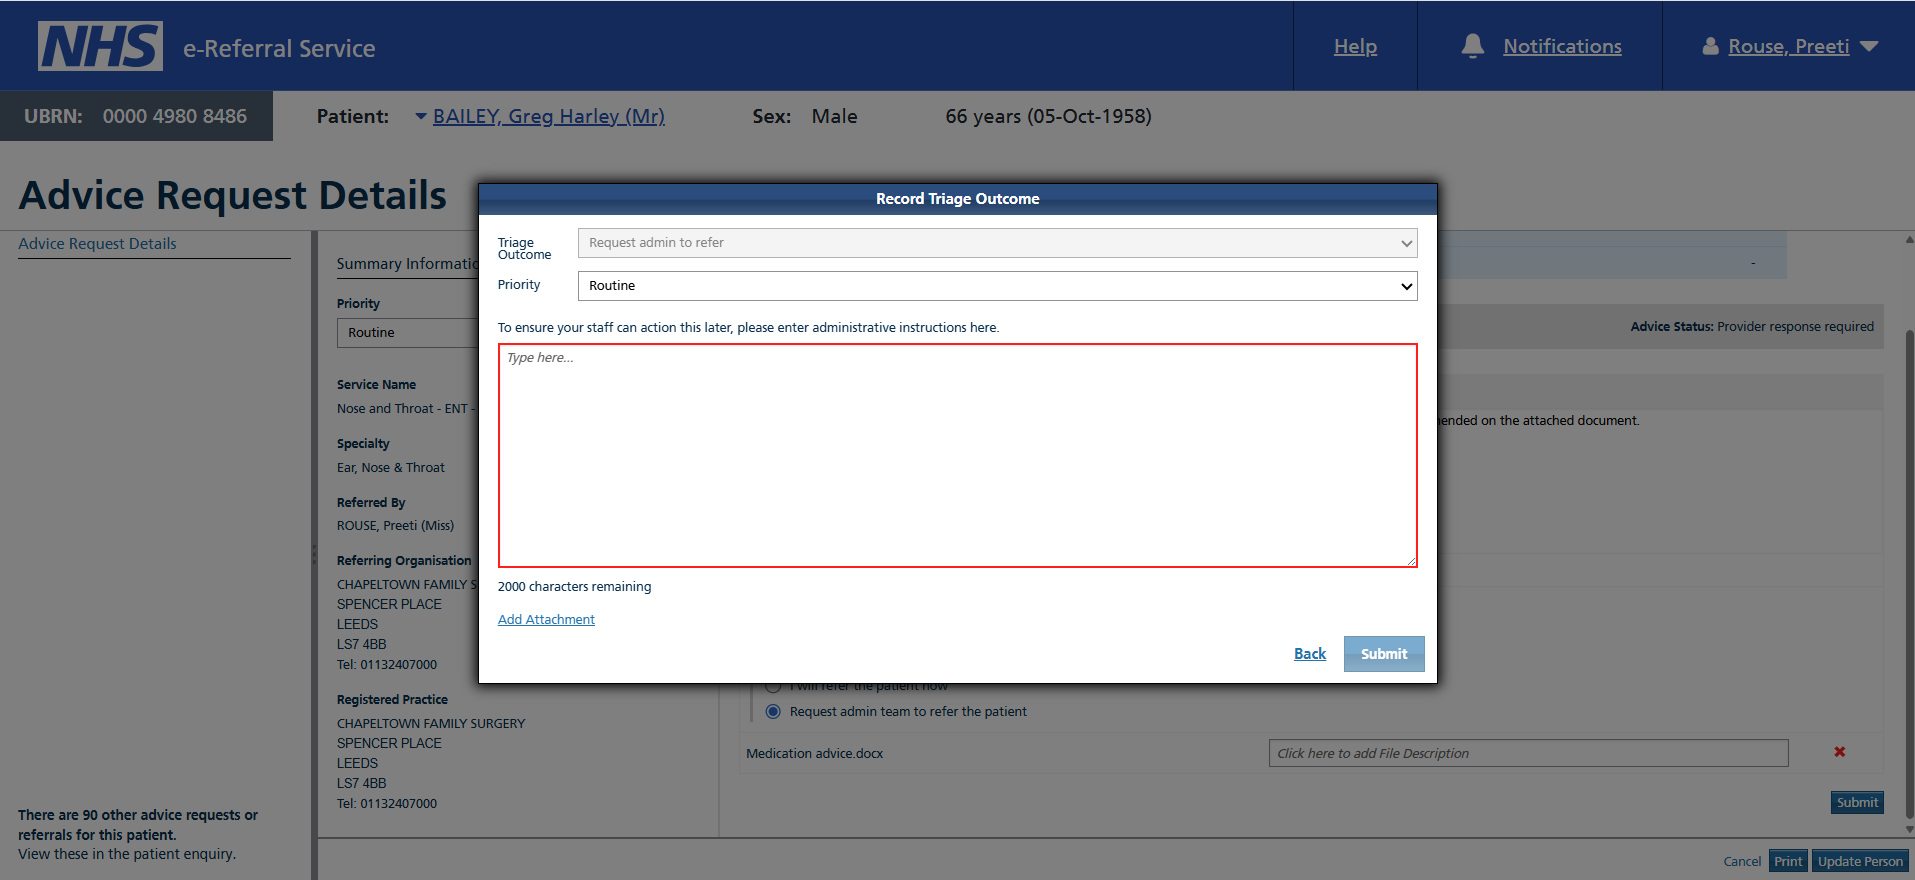Click Add Attachment link
Viewport: 1915px width, 880px height.
pos(546,619)
